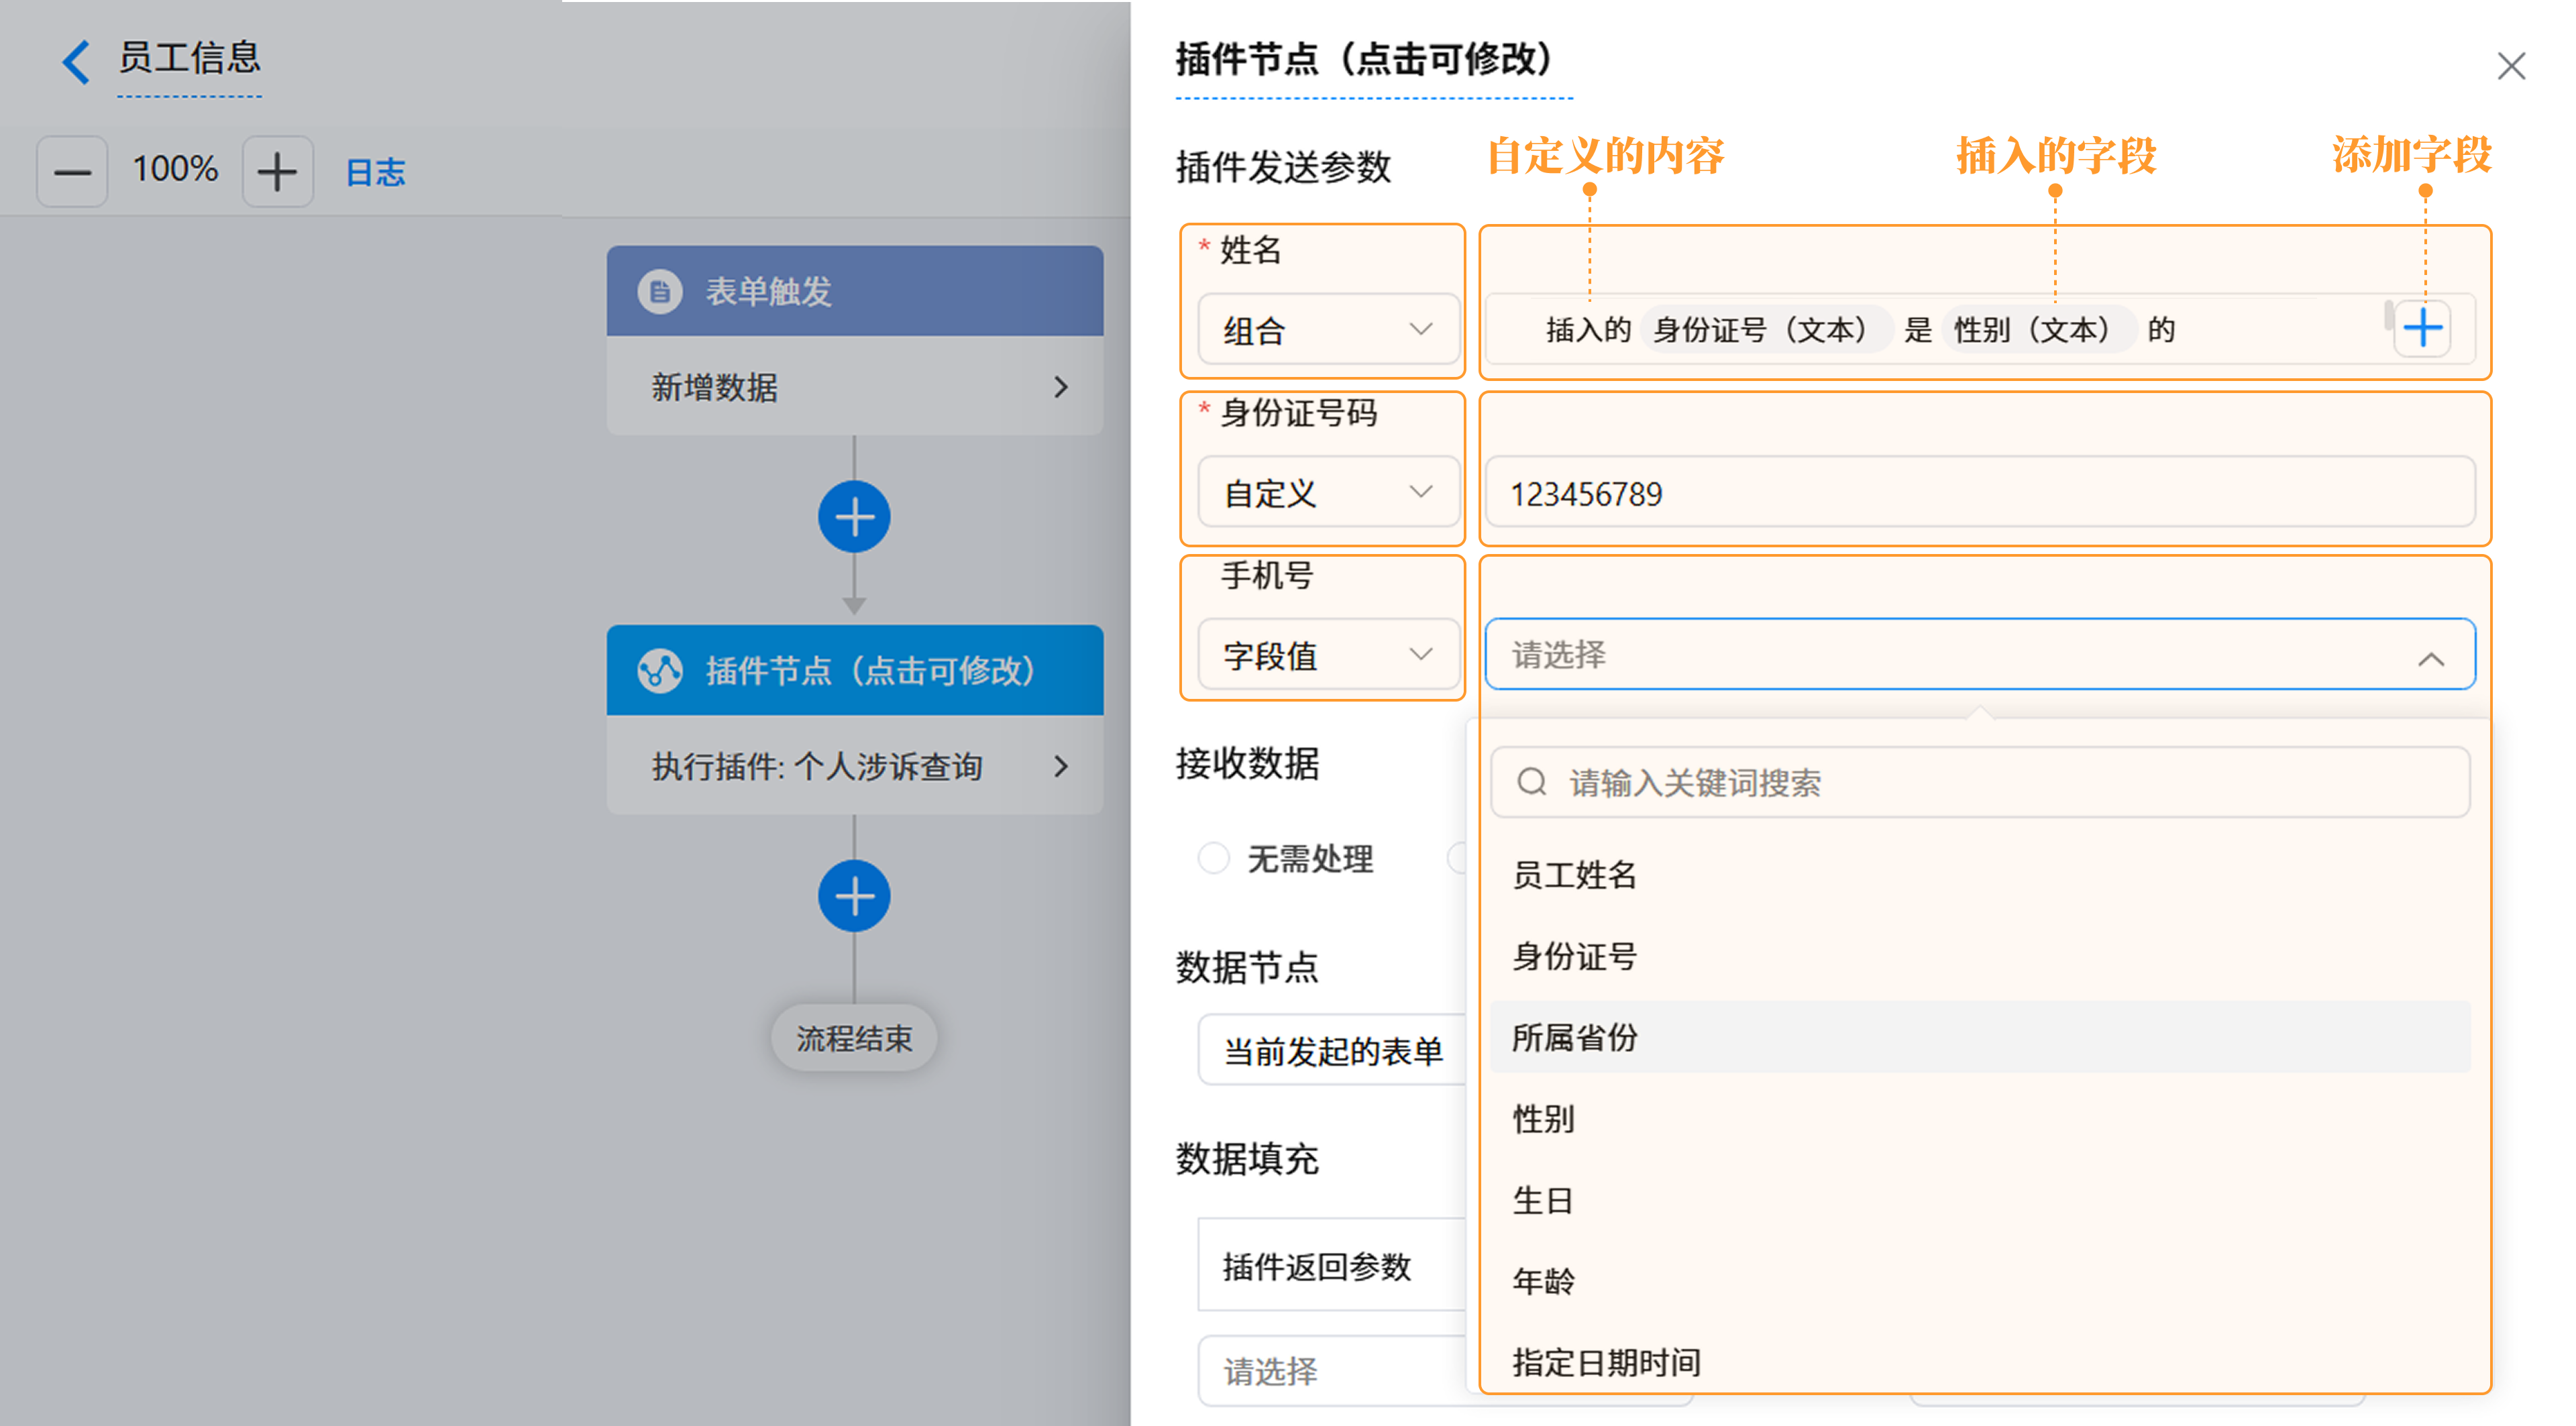This screenshot has width=2576, height=1426.
Task: Zoom out with the minus button
Action: pyautogui.click(x=72, y=172)
